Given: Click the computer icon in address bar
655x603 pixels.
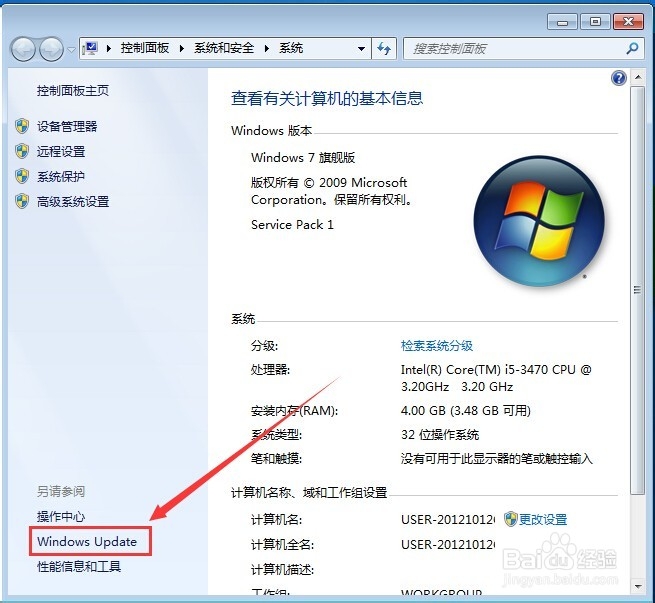Looking at the screenshot, I should click(90, 48).
